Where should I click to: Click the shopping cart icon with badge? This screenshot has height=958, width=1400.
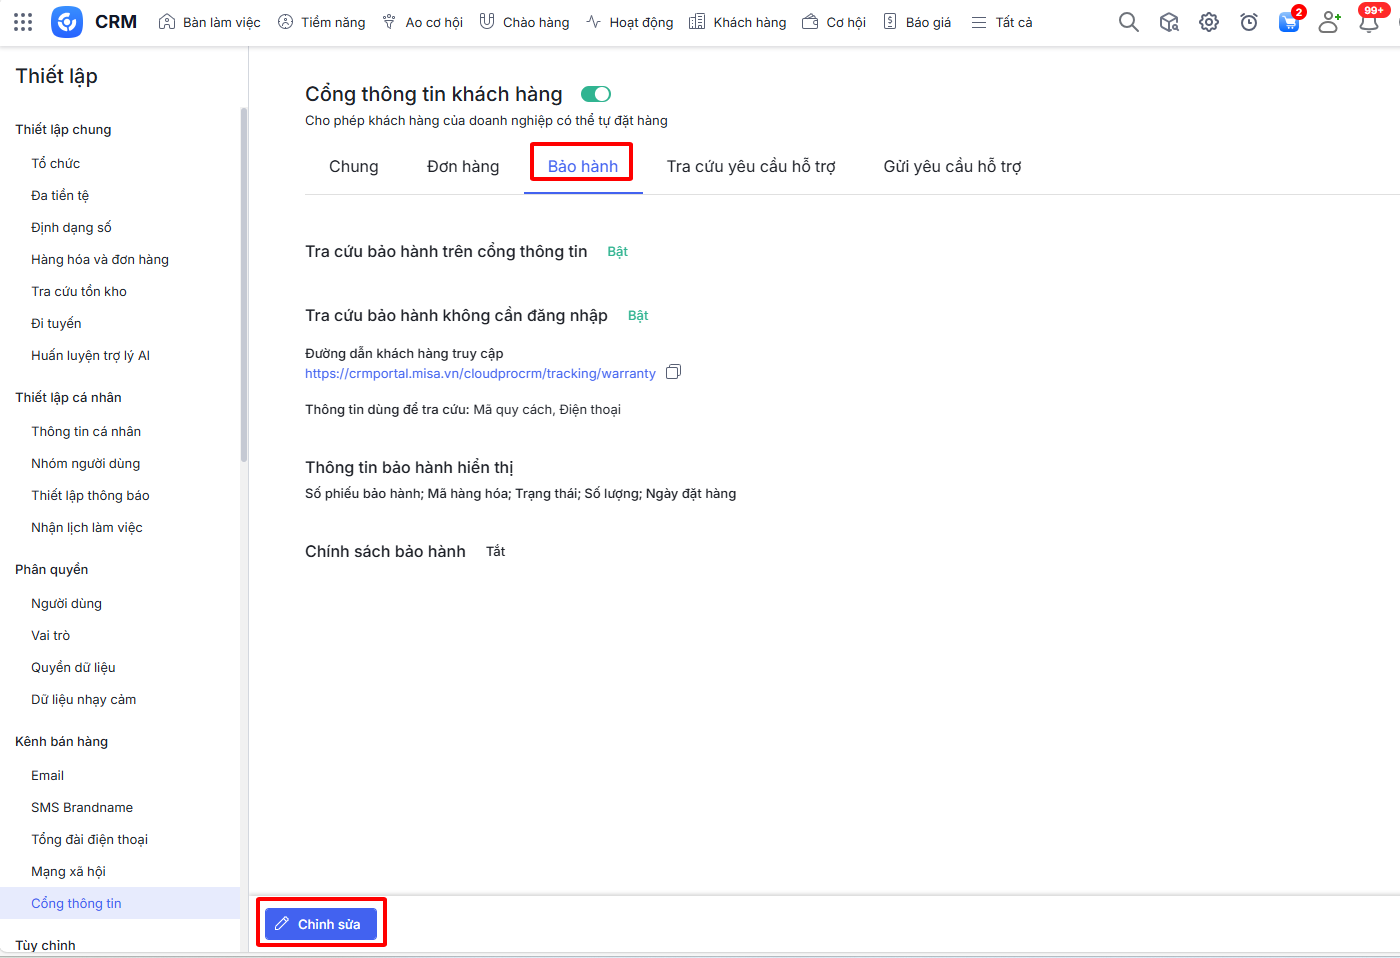tap(1289, 22)
